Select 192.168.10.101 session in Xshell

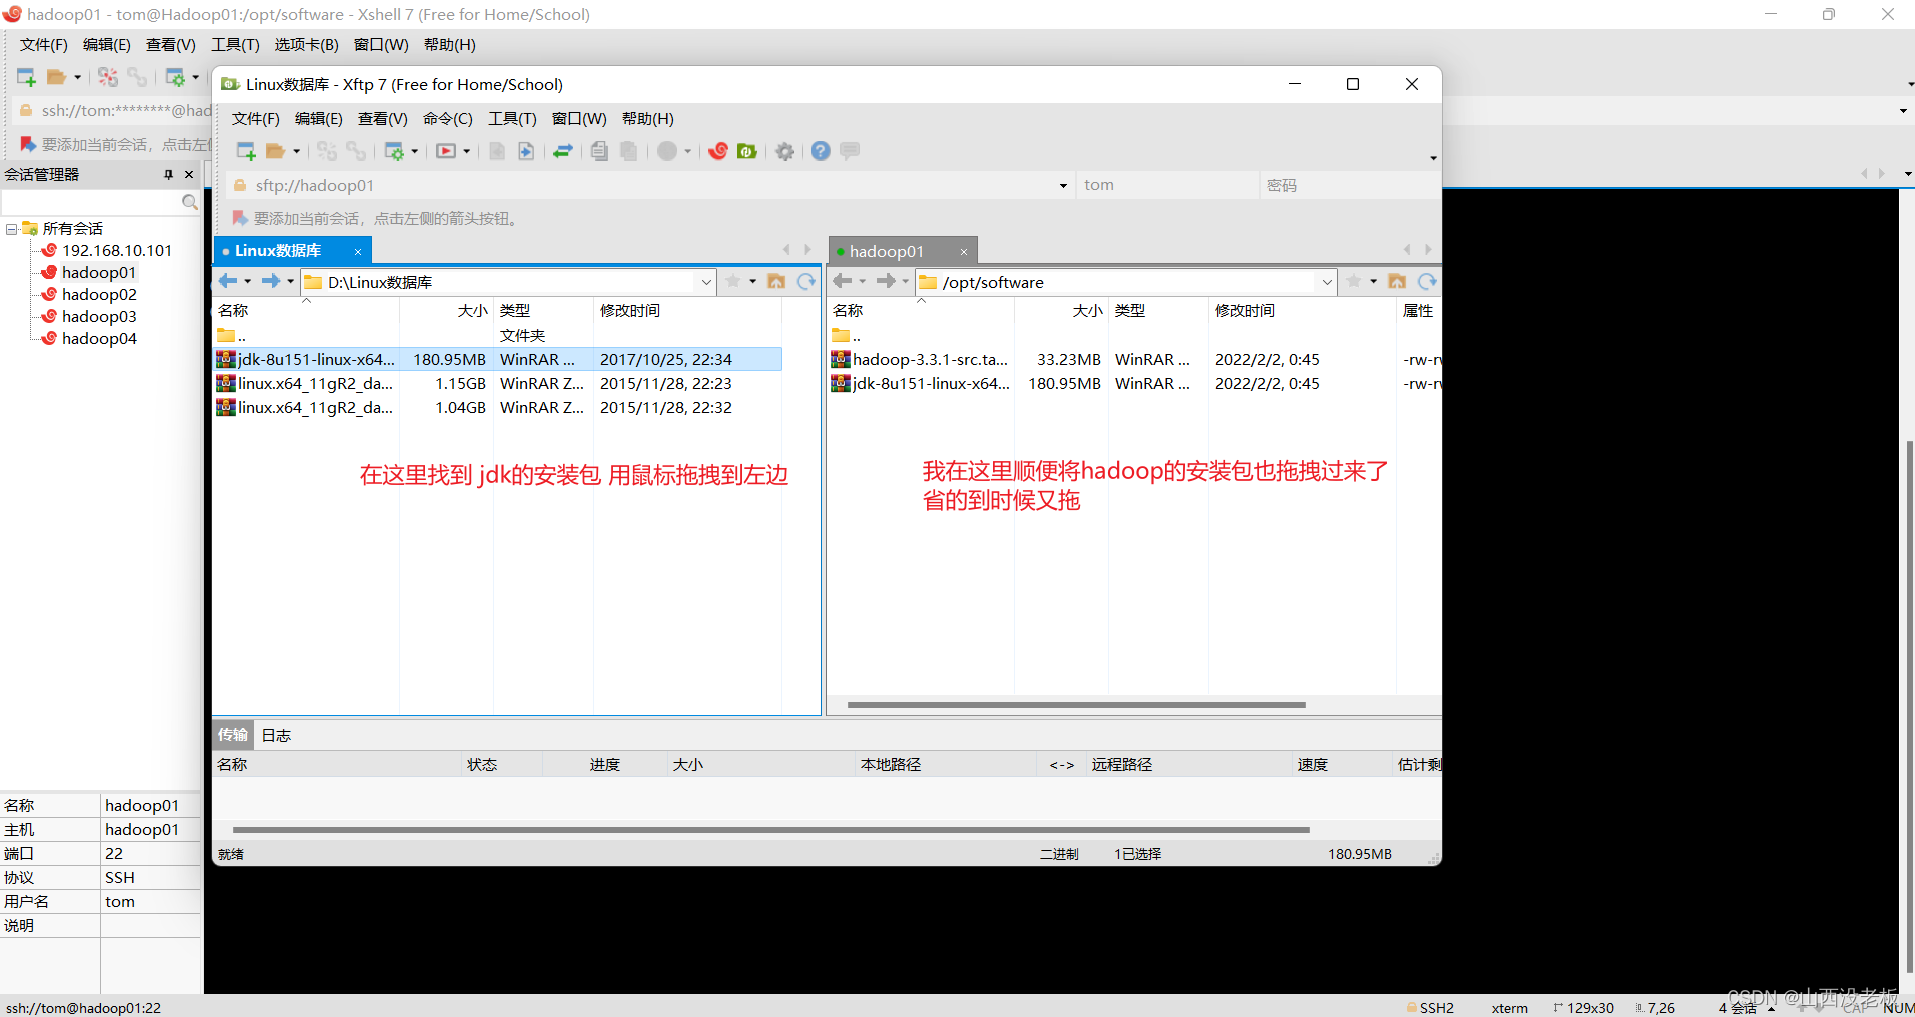pyautogui.click(x=117, y=251)
